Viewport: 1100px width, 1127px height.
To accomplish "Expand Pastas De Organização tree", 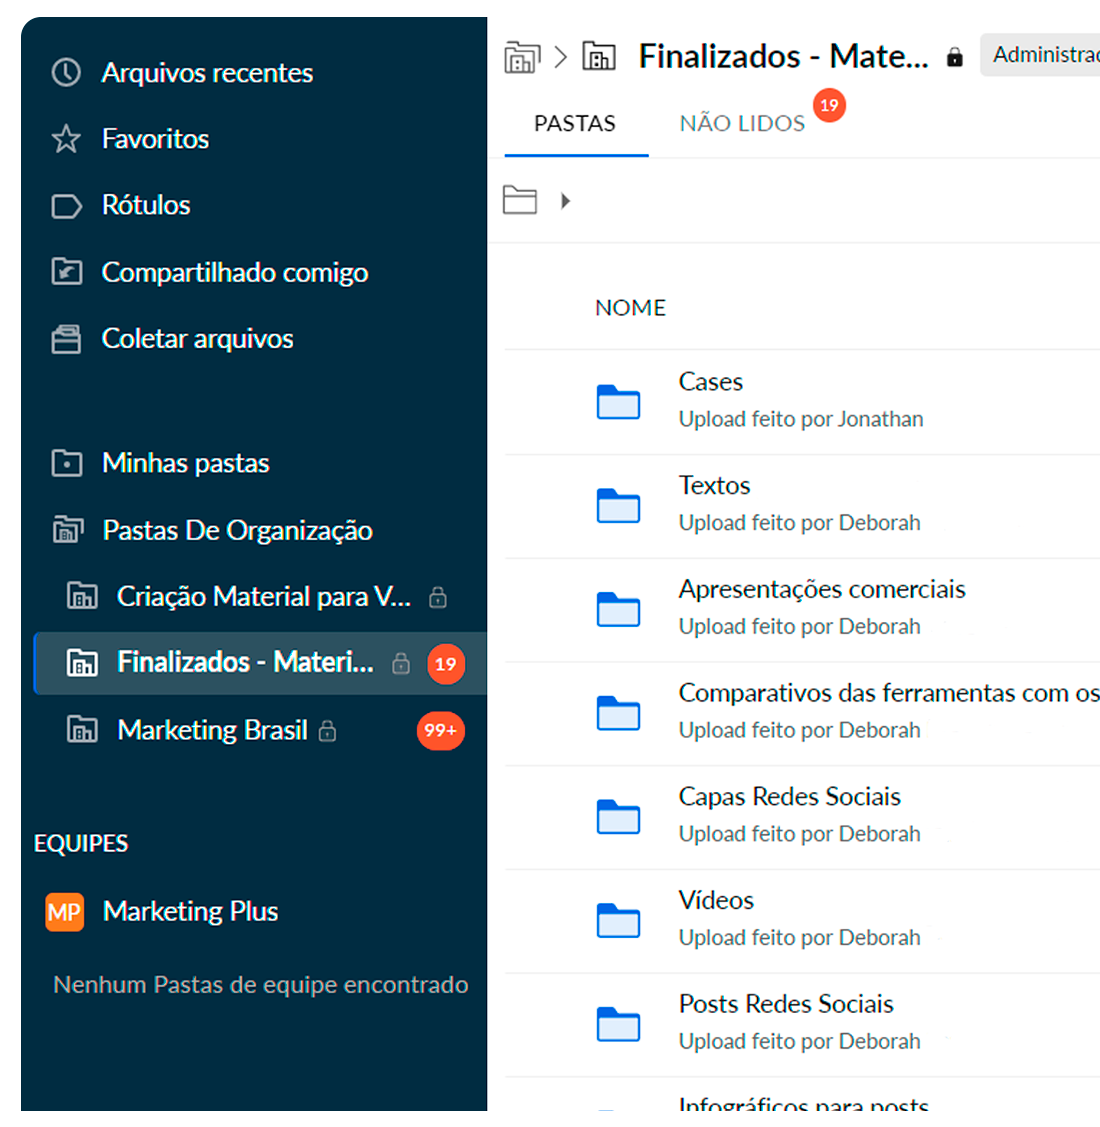I will 237,530.
